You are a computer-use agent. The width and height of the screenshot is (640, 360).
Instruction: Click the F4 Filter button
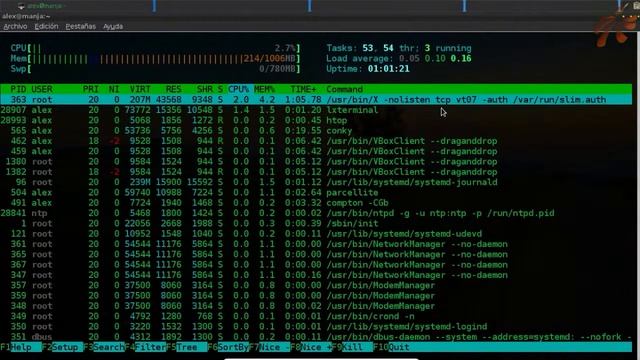(x=146, y=347)
